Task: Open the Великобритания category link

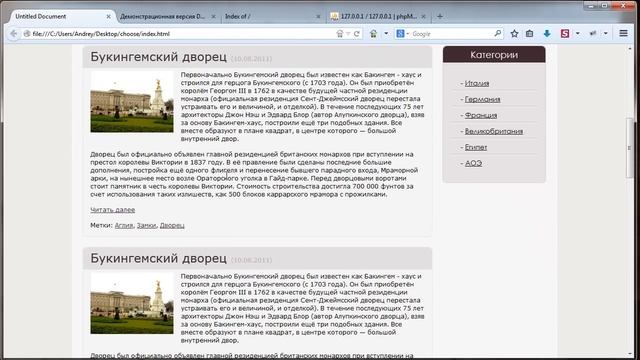Action: click(x=494, y=131)
